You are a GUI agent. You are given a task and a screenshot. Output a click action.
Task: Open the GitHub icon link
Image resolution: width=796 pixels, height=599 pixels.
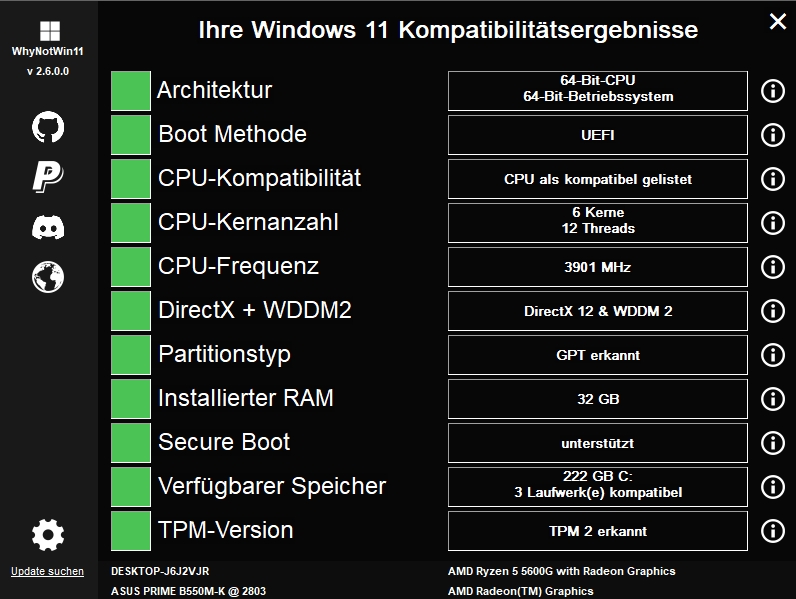pos(48,127)
